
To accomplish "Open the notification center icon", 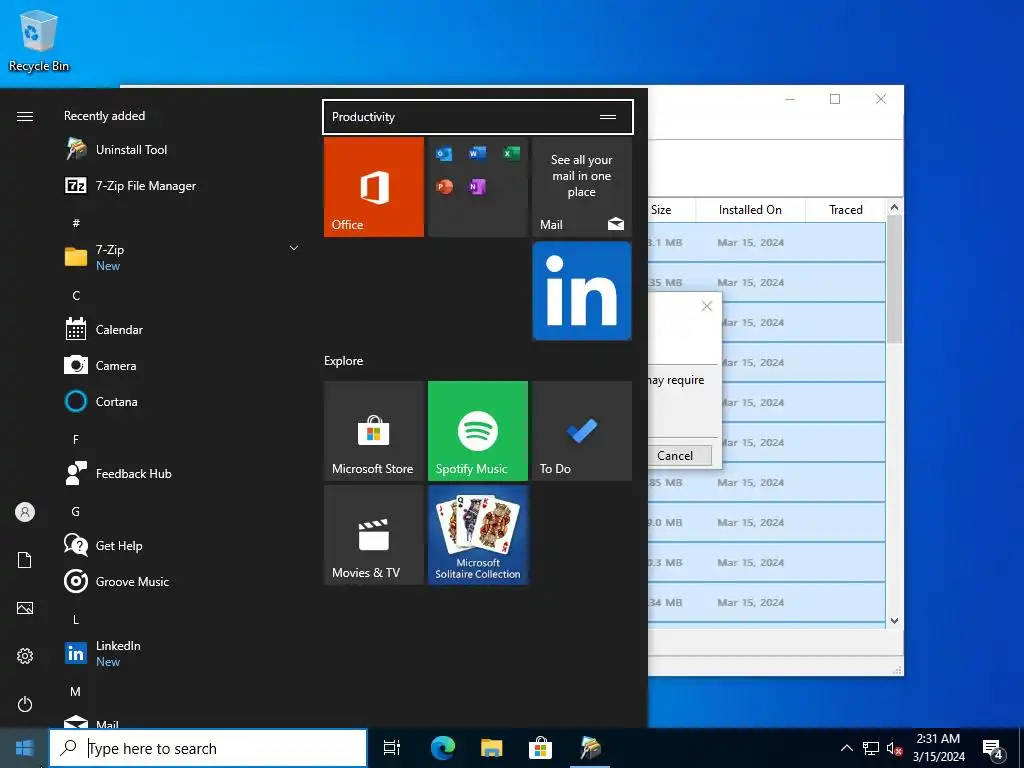I will pyautogui.click(x=992, y=749).
